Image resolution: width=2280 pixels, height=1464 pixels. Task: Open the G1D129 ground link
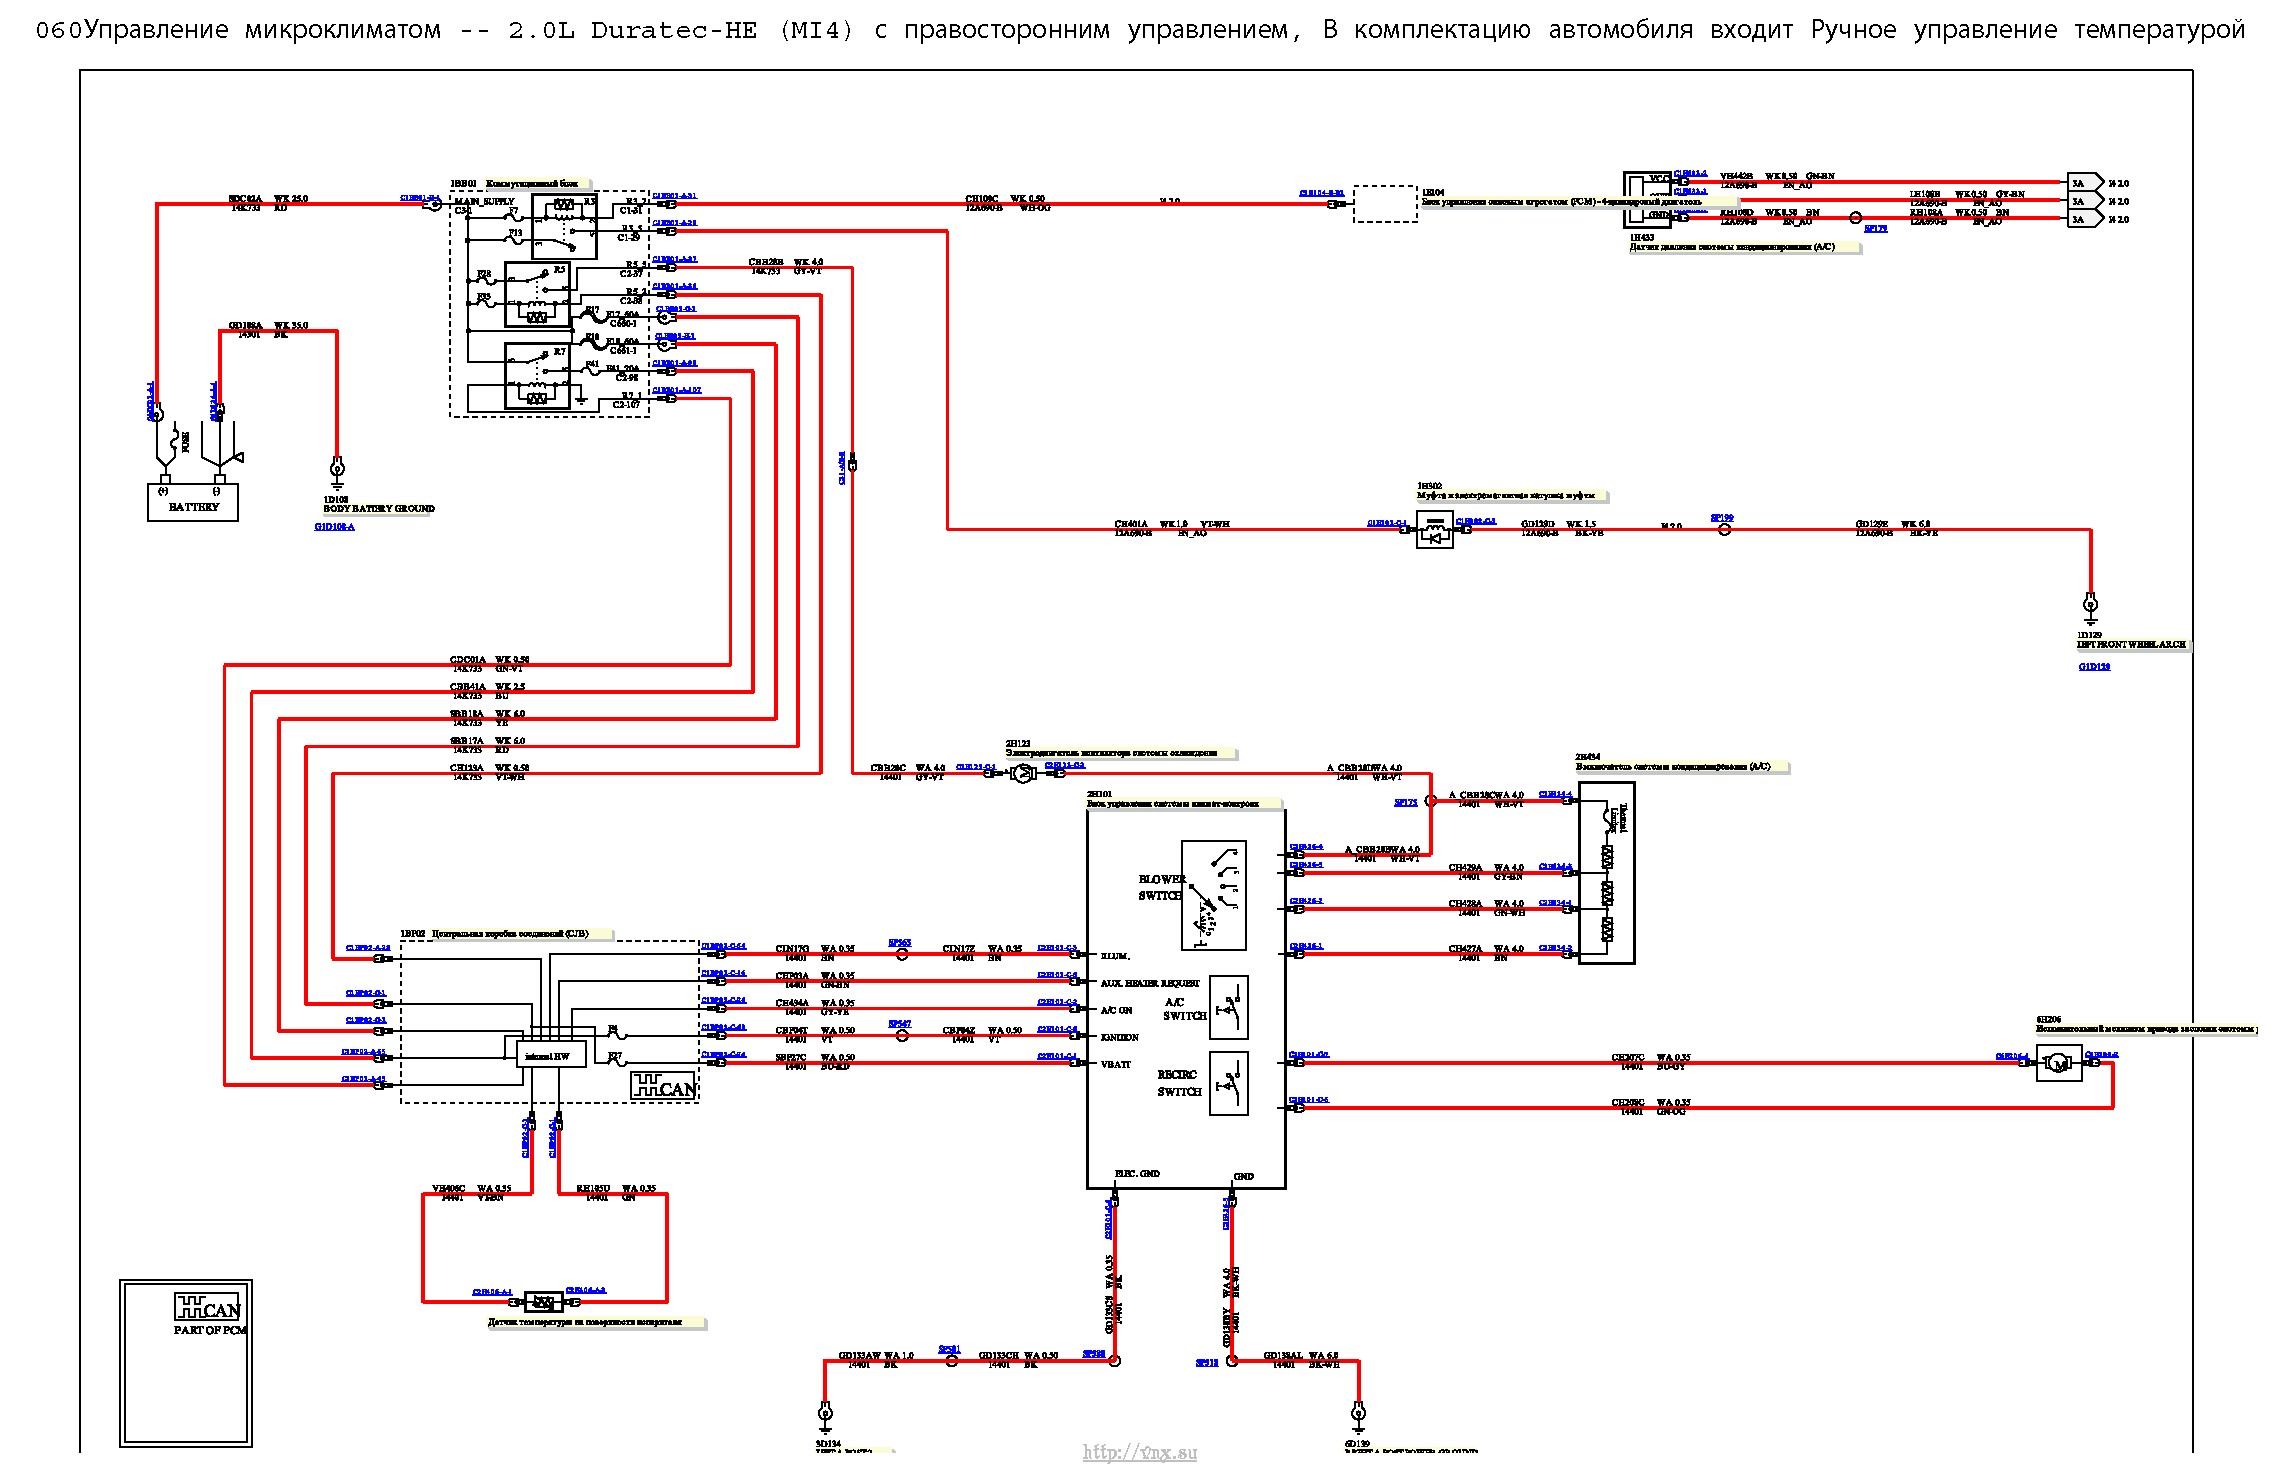point(2094,666)
